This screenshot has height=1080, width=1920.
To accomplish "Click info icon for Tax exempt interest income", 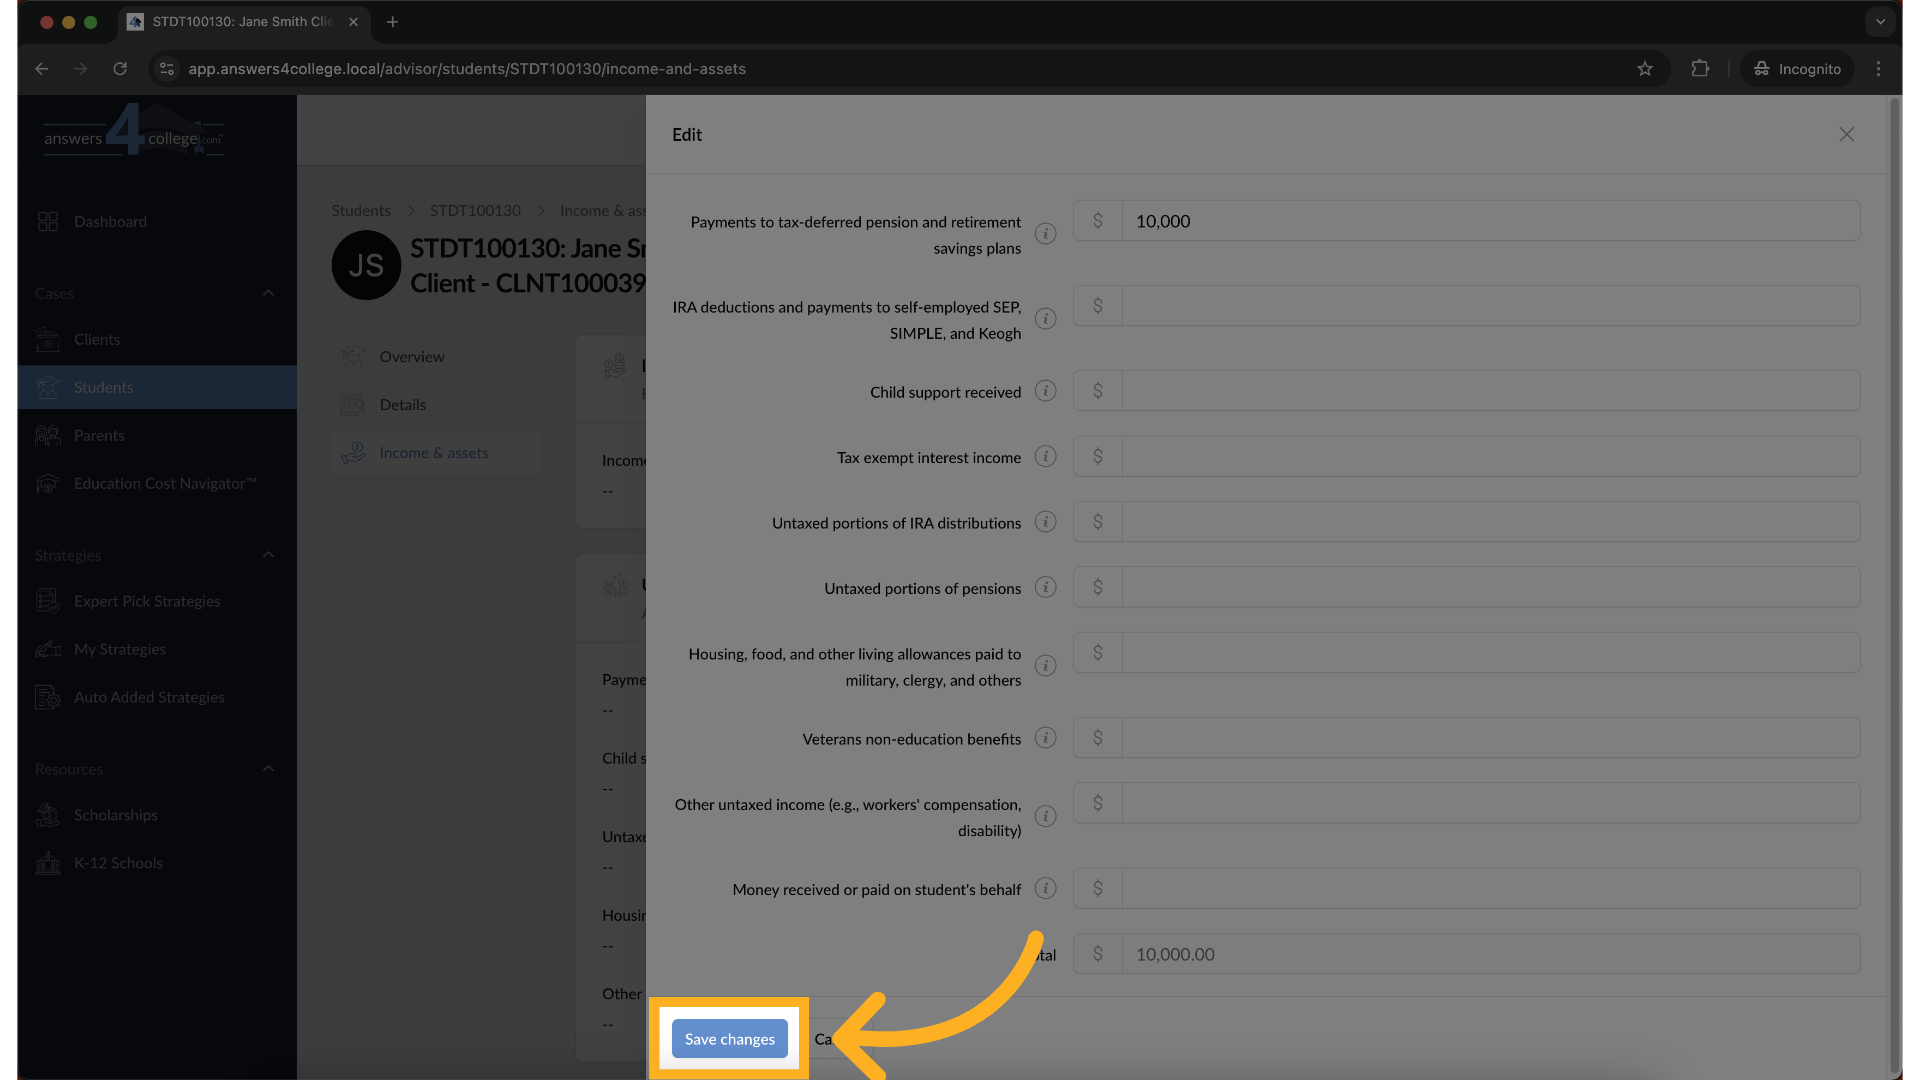I will tap(1045, 457).
